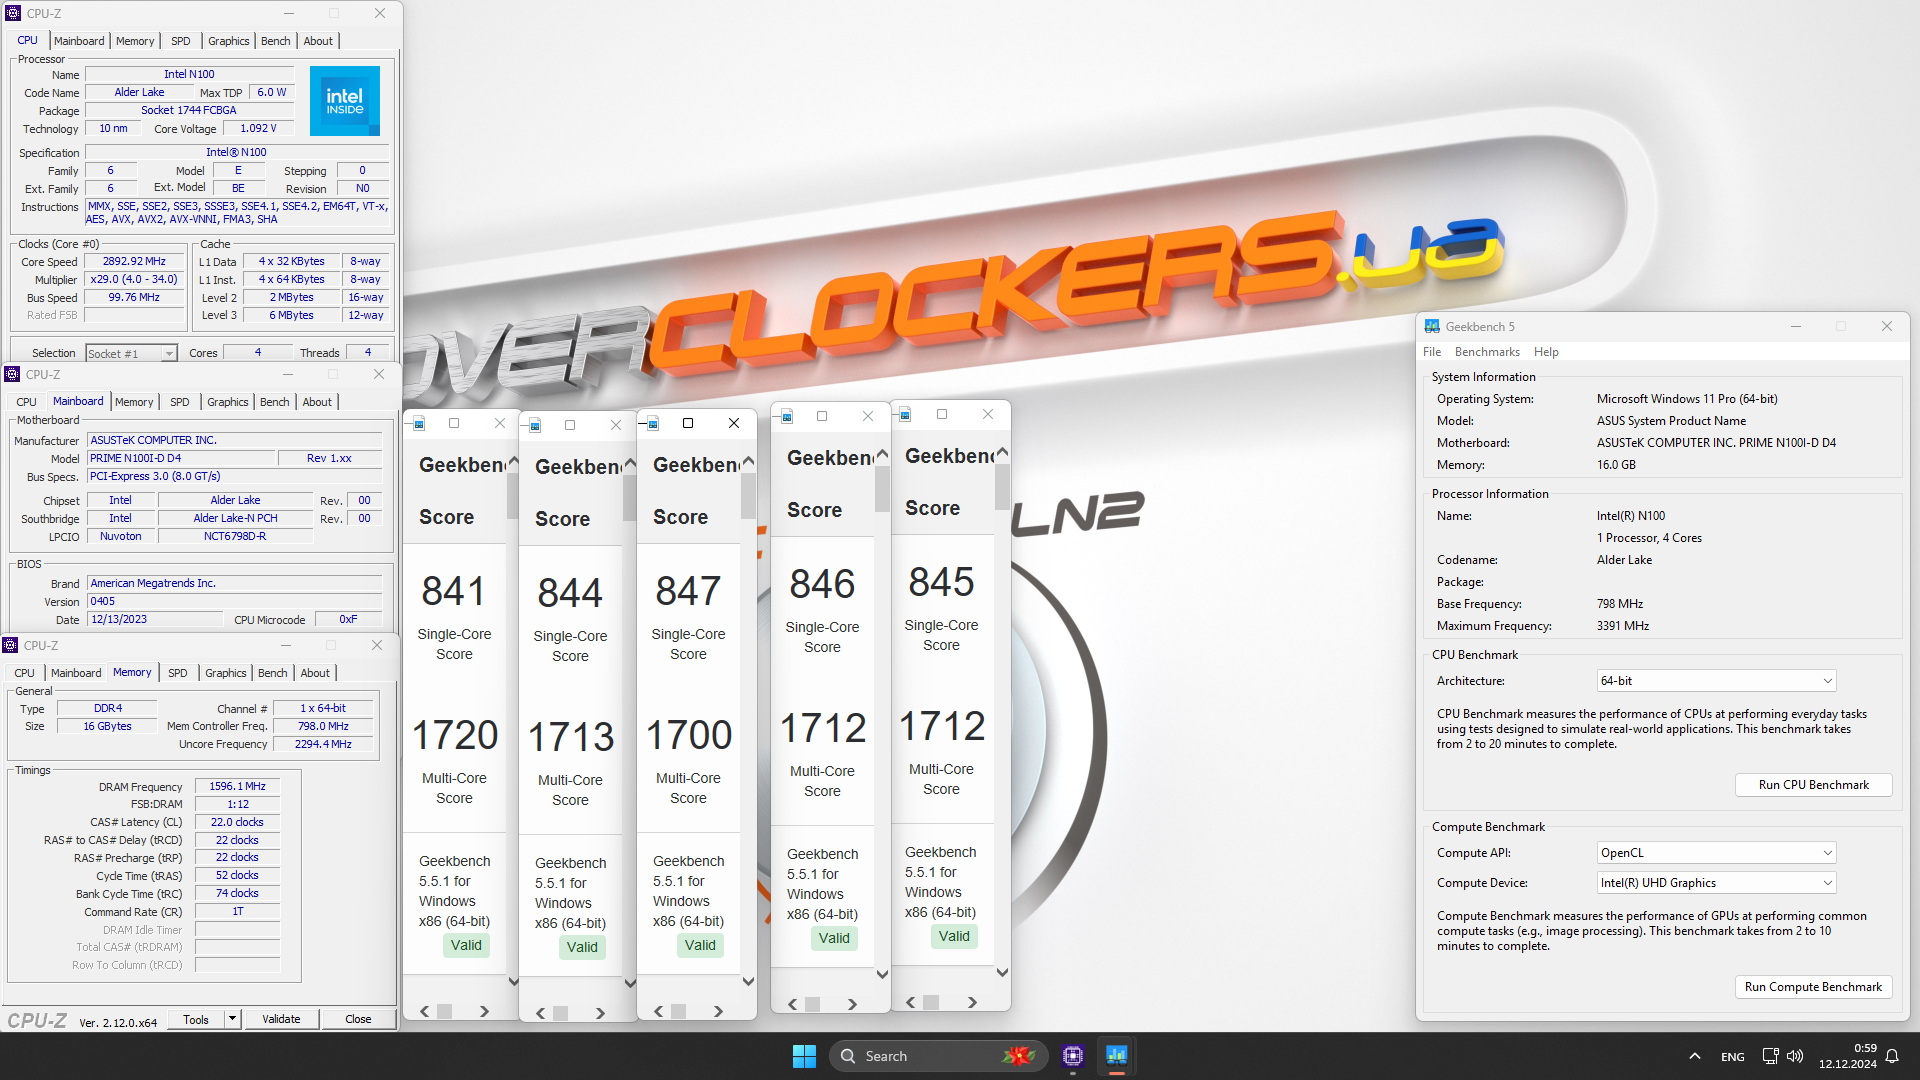Click scroll-up arrow in the 841-score result window
This screenshot has height=1080, width=1920.
[513, 462]
